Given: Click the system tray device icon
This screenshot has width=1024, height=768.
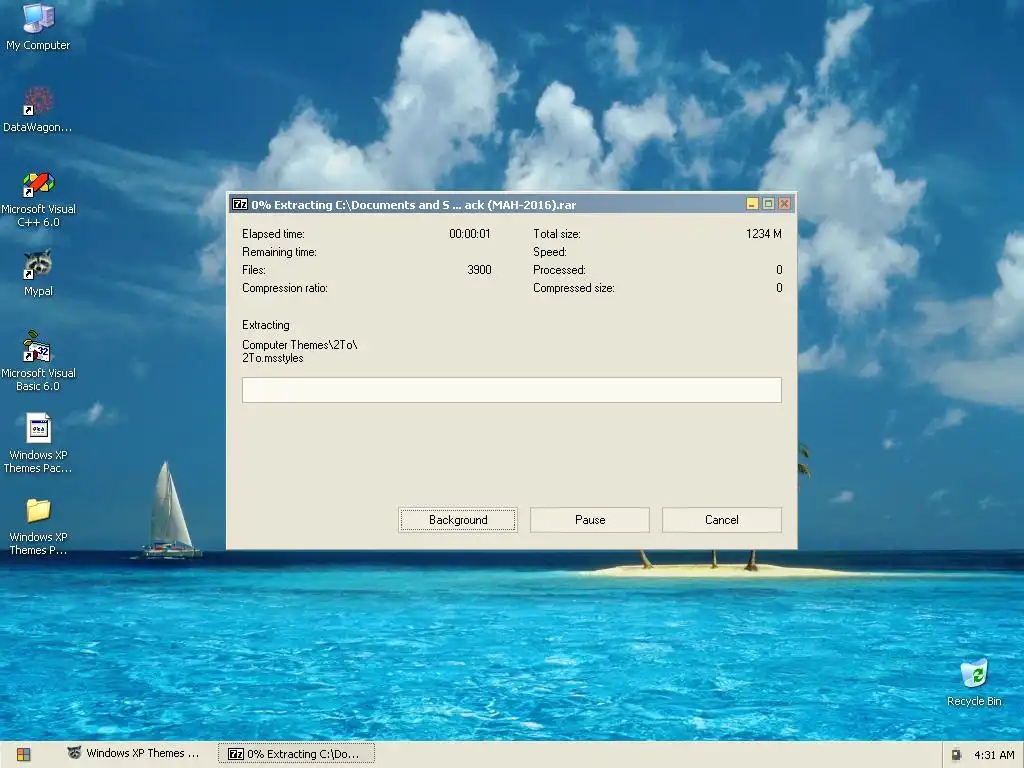Looking at the screenshot, I should click(956, 755).
